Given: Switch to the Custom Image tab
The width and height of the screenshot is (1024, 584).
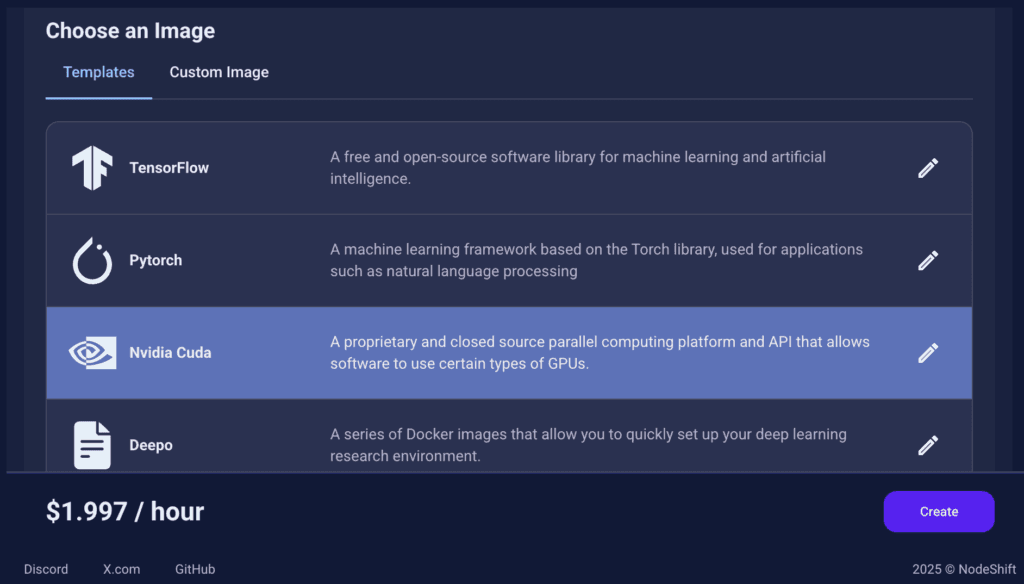Looking at the screenshot, I should (x=219, y=72).
